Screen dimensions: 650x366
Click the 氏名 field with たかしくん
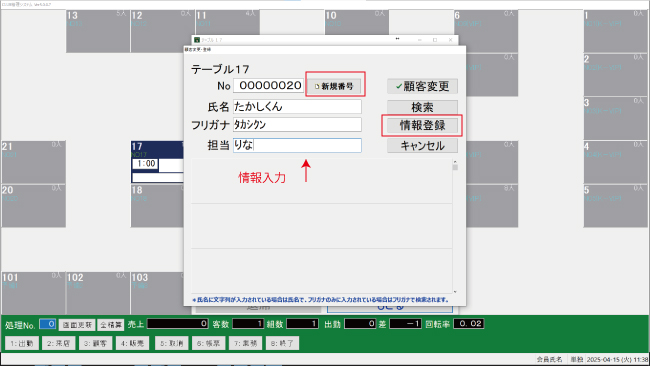tap(297, 107)
